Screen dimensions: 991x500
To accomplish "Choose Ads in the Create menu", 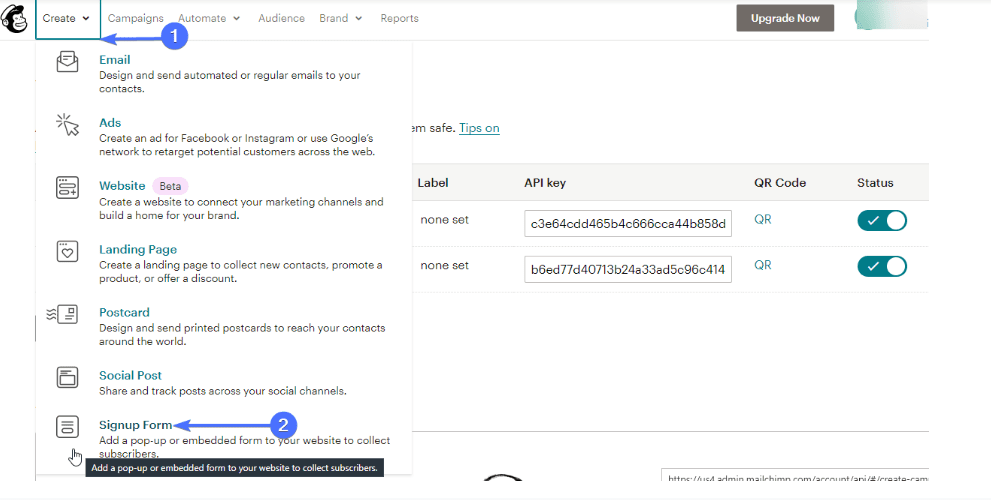I will 110,123.
